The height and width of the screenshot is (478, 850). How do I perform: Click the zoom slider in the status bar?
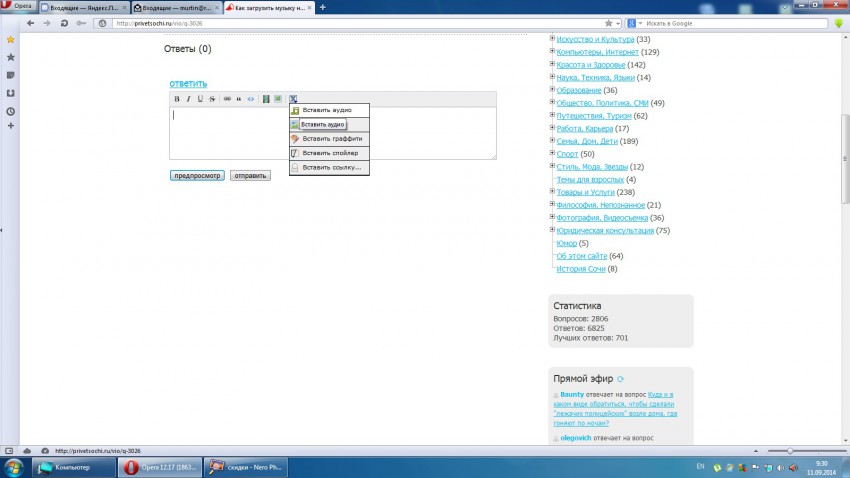[790, 451]
